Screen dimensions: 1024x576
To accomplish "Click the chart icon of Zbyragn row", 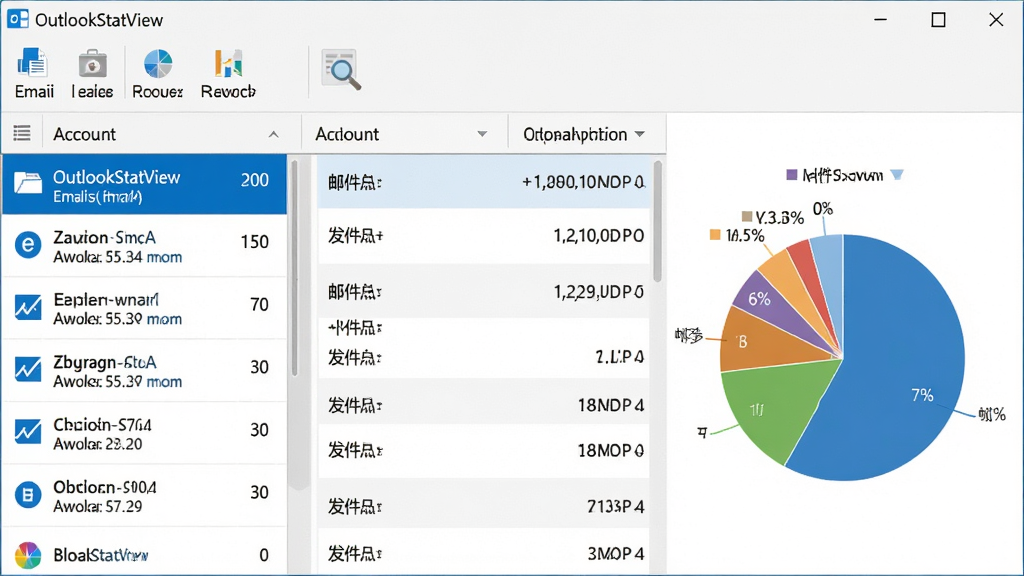I will [28, 369].
